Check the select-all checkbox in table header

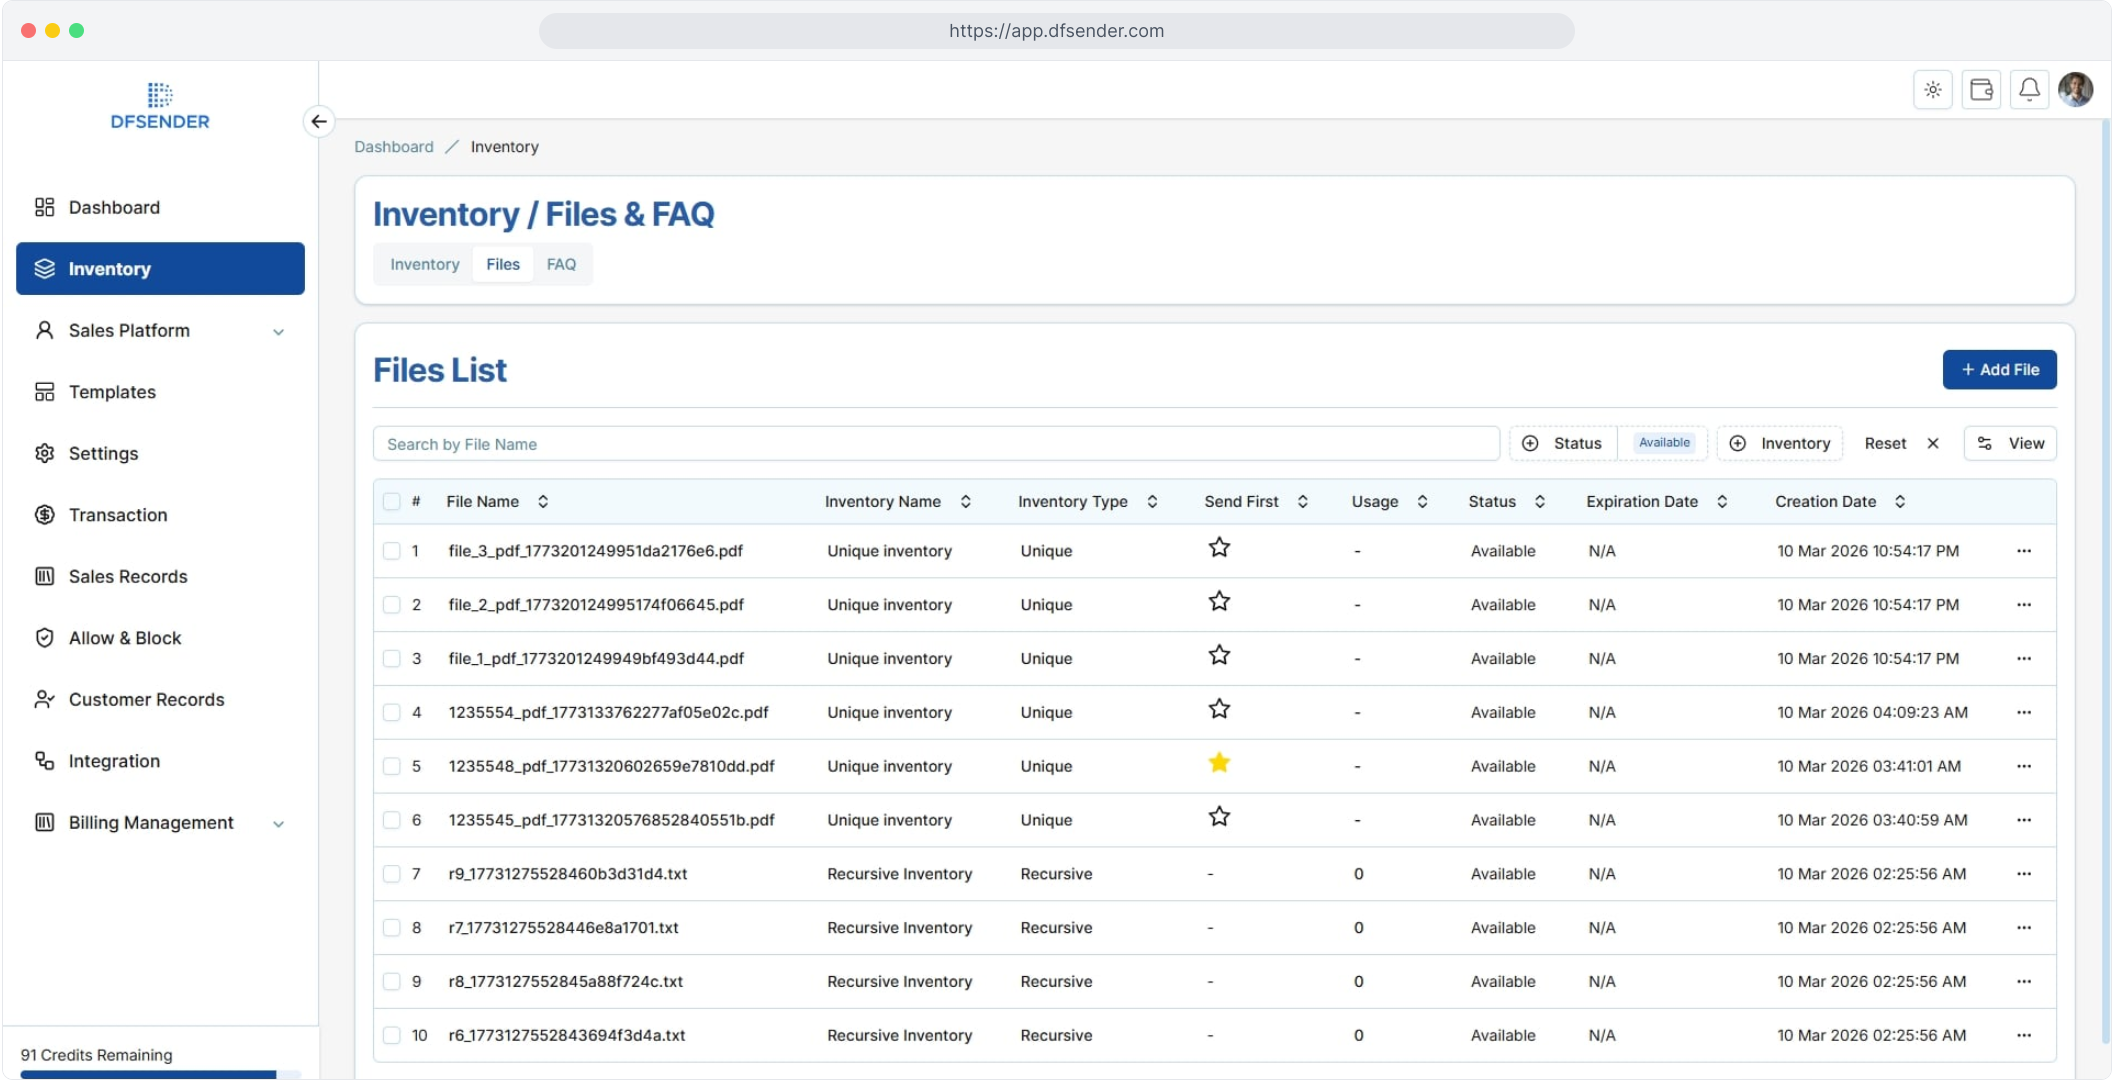(x=391, y=502)
